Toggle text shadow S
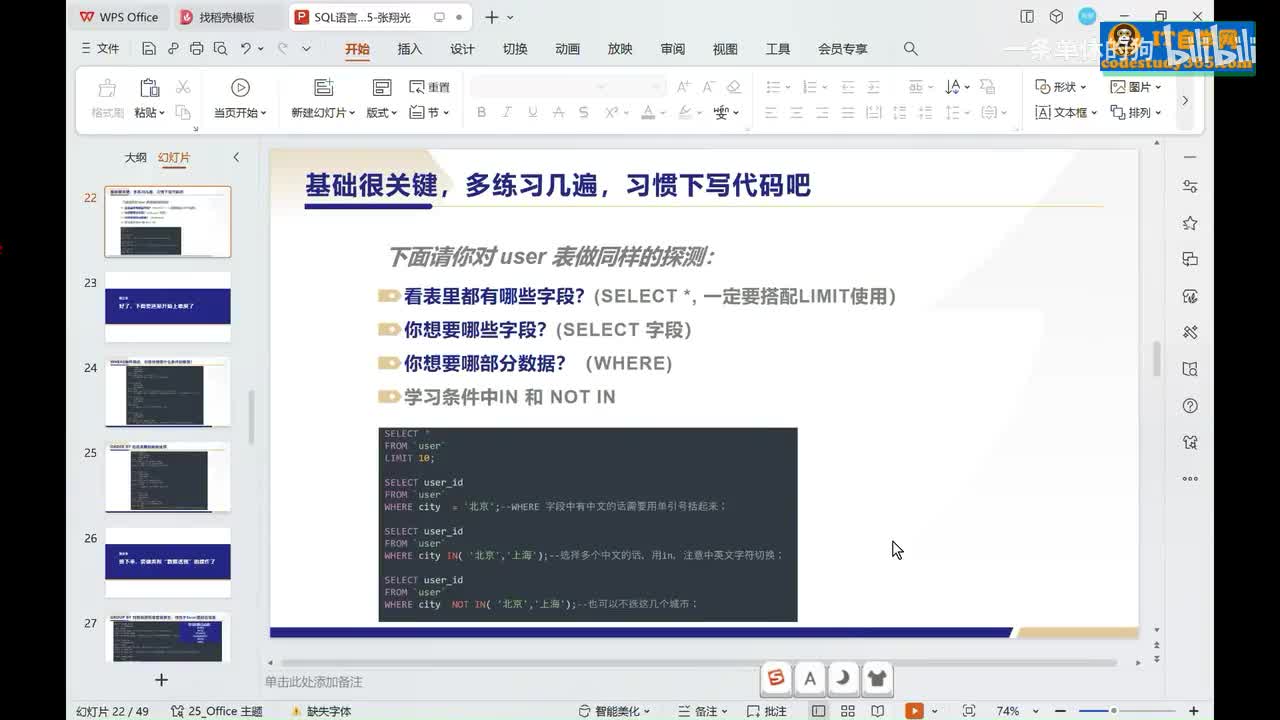 [584, 113]
